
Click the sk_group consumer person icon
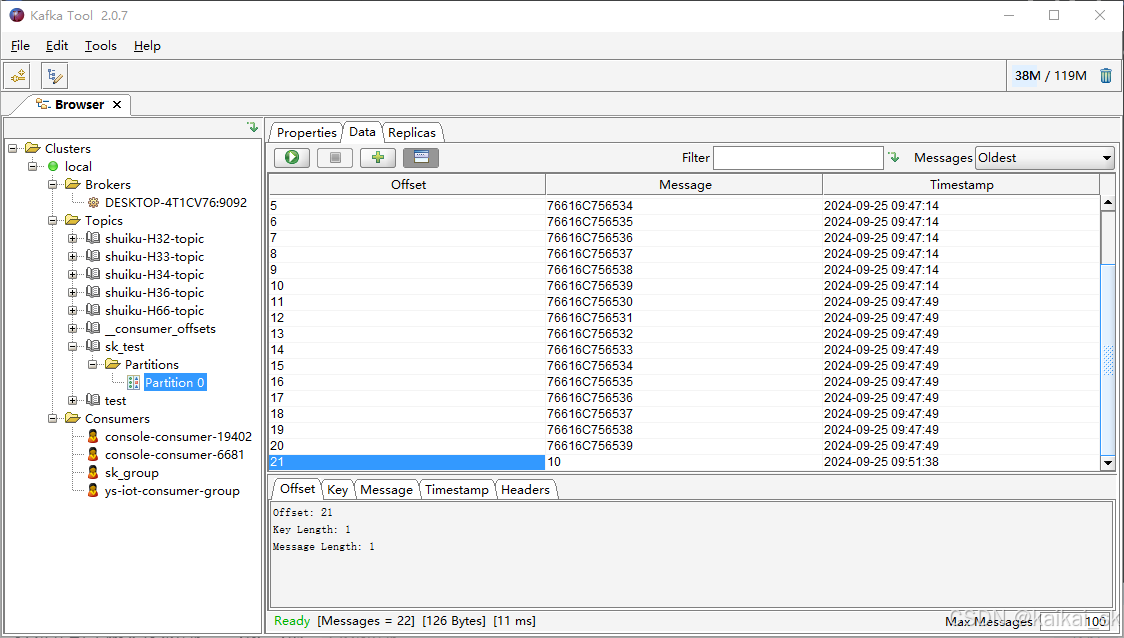[92, 472]
